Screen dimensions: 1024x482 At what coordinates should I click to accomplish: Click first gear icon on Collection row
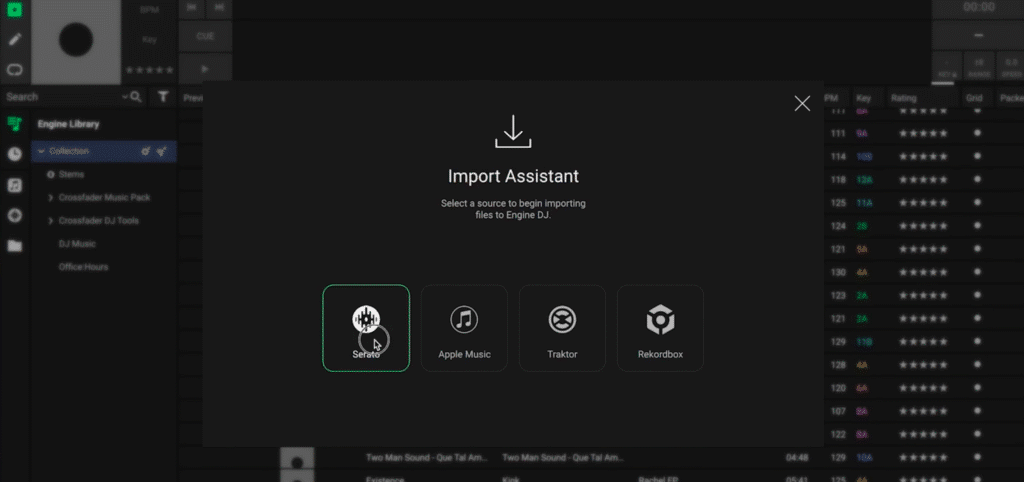click(x=146, y=152)
